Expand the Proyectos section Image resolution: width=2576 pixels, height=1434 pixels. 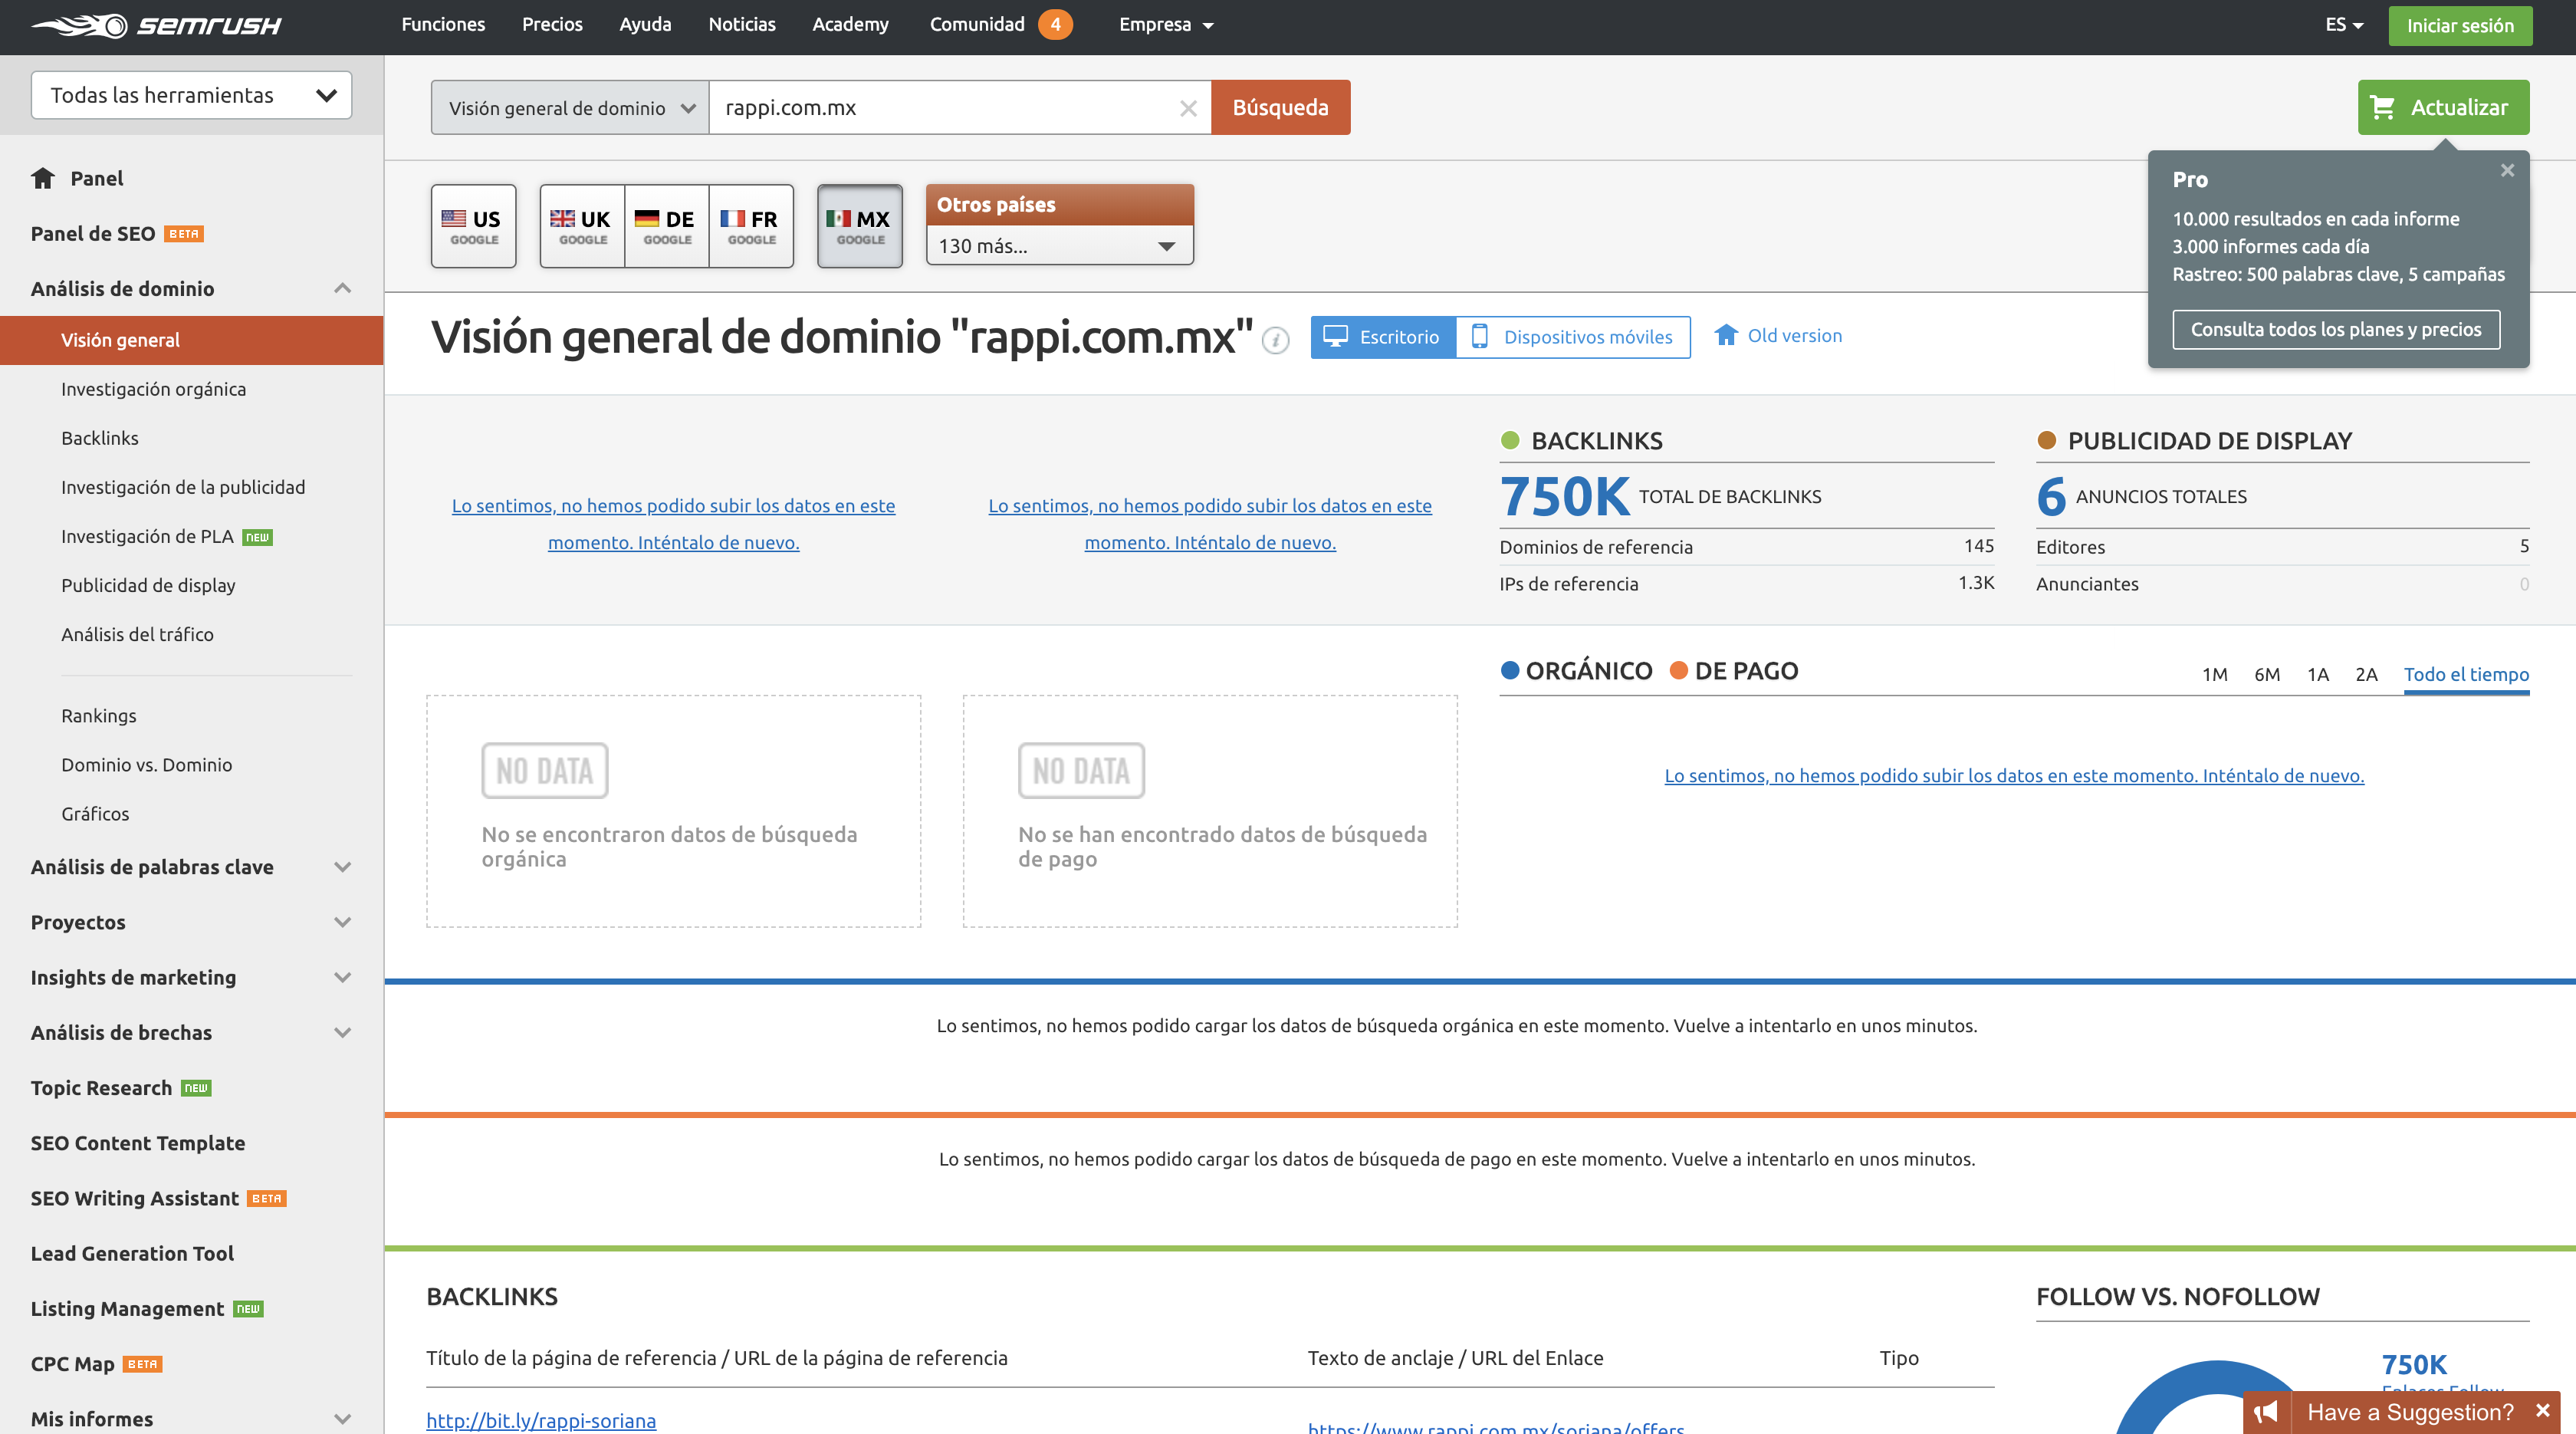point(342,922)
